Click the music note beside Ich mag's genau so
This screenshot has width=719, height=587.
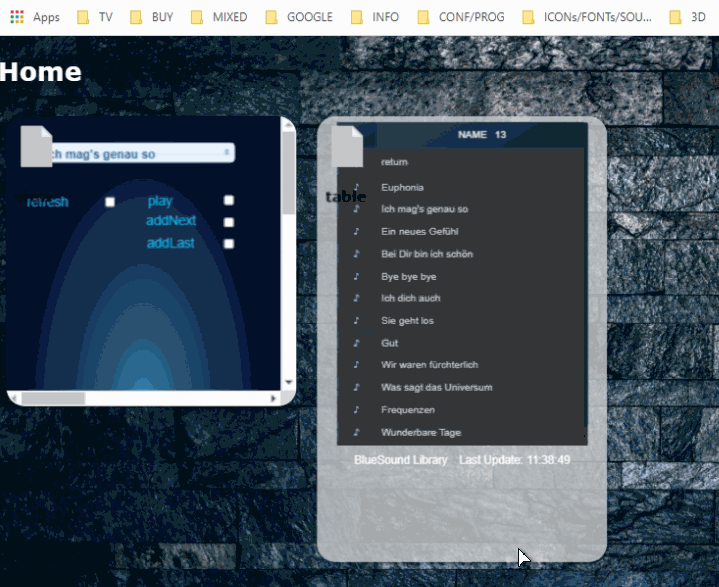(356, 209)
